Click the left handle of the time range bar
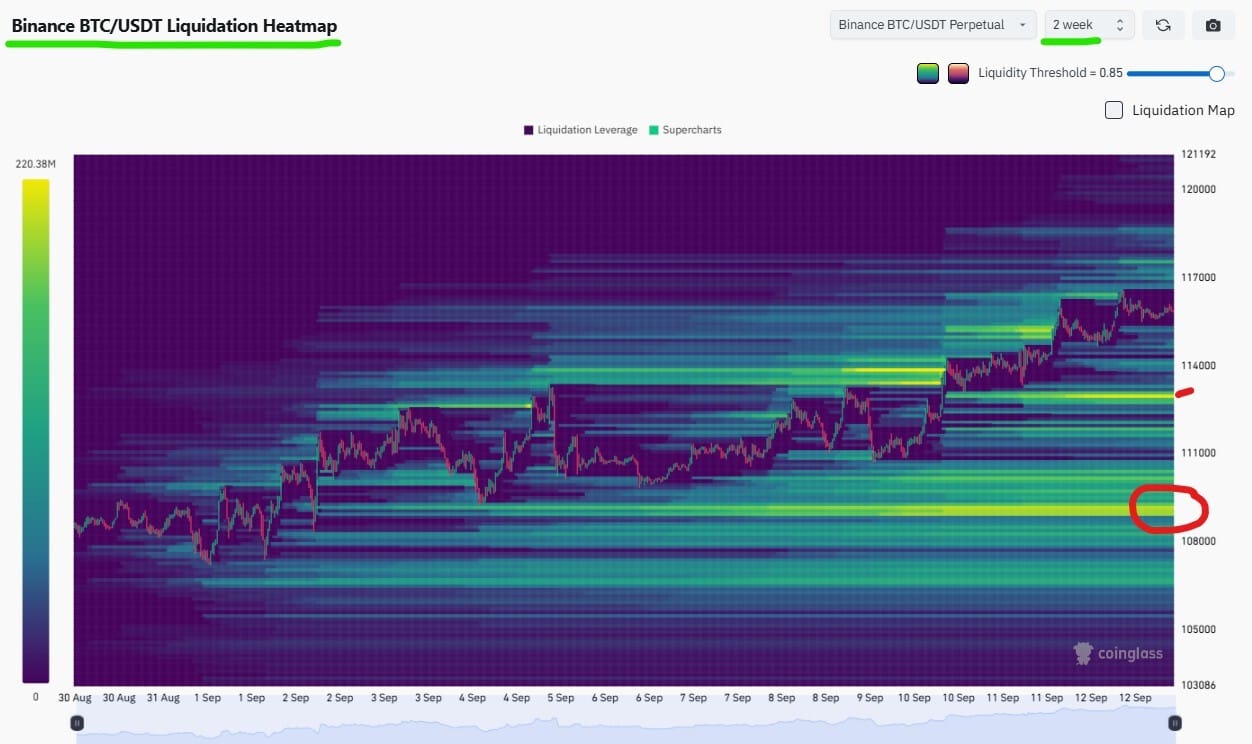Screen dimensions: 1252x744 pyautogui.click(x=77, y=722)
